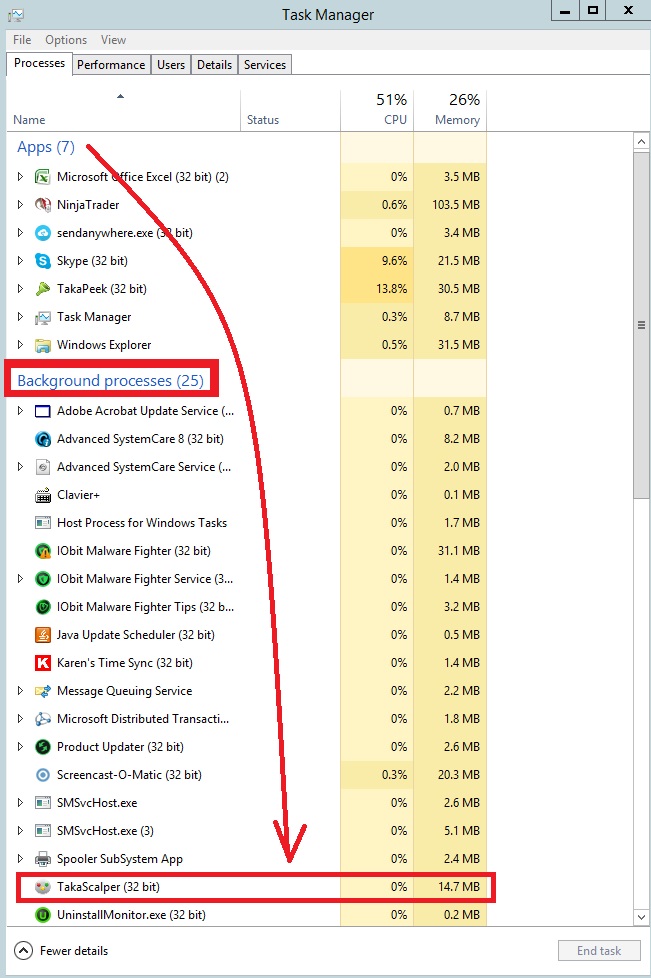Viewport: 651px width, 978px height.
Task: Click the NinjaTrader process icon
Action: click(x=43, y=205)
